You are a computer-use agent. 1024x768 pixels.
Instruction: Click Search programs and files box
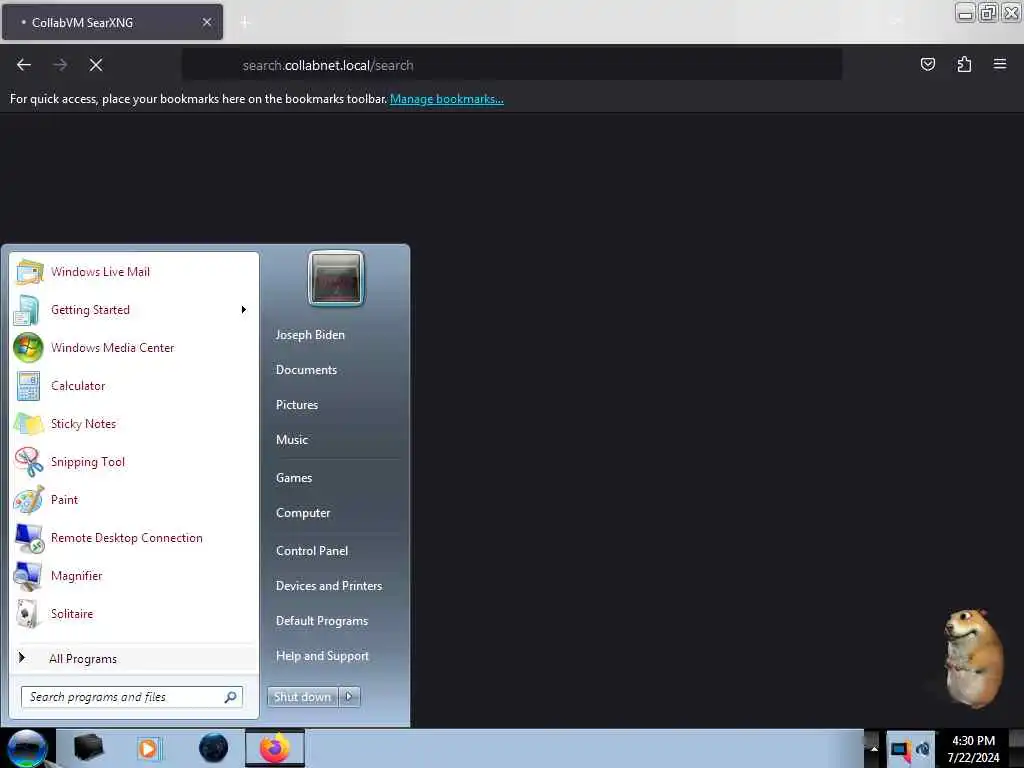(132, 697)
